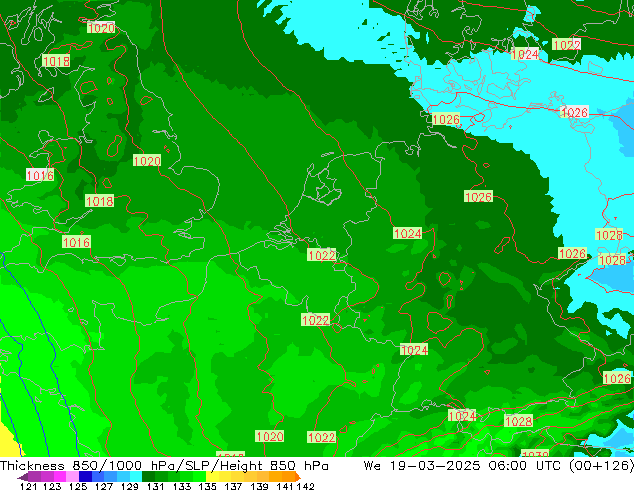Screen dimensions: 634x490
Task: Click the legend value 142
Action: pos(305,486)
